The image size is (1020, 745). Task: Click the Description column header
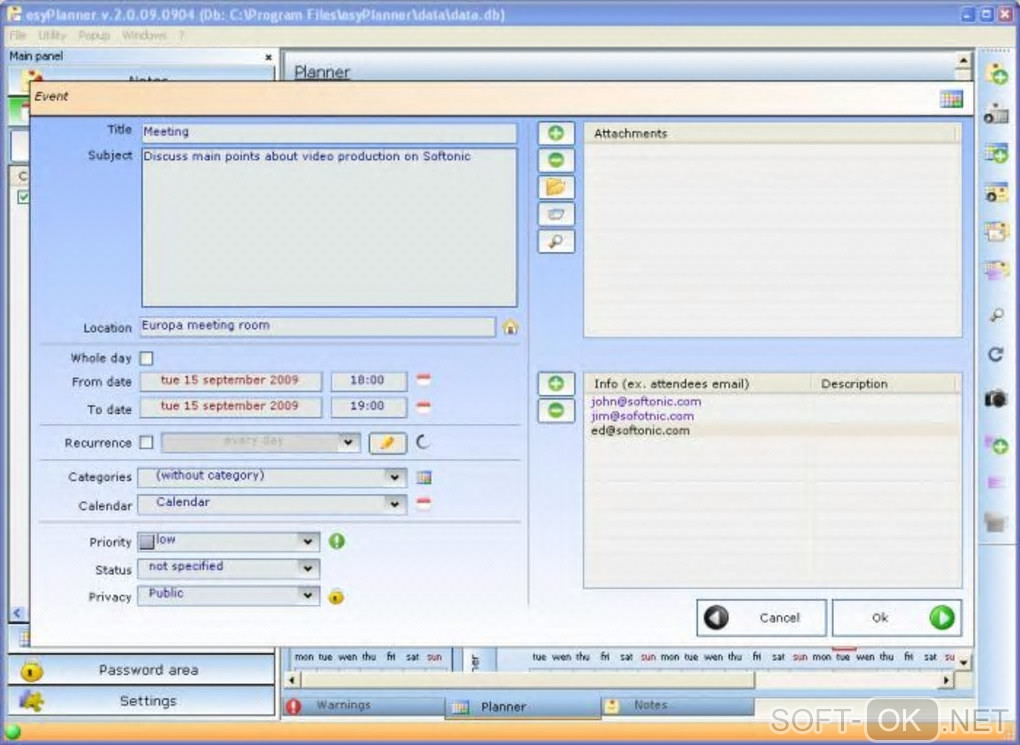(885, 384)
